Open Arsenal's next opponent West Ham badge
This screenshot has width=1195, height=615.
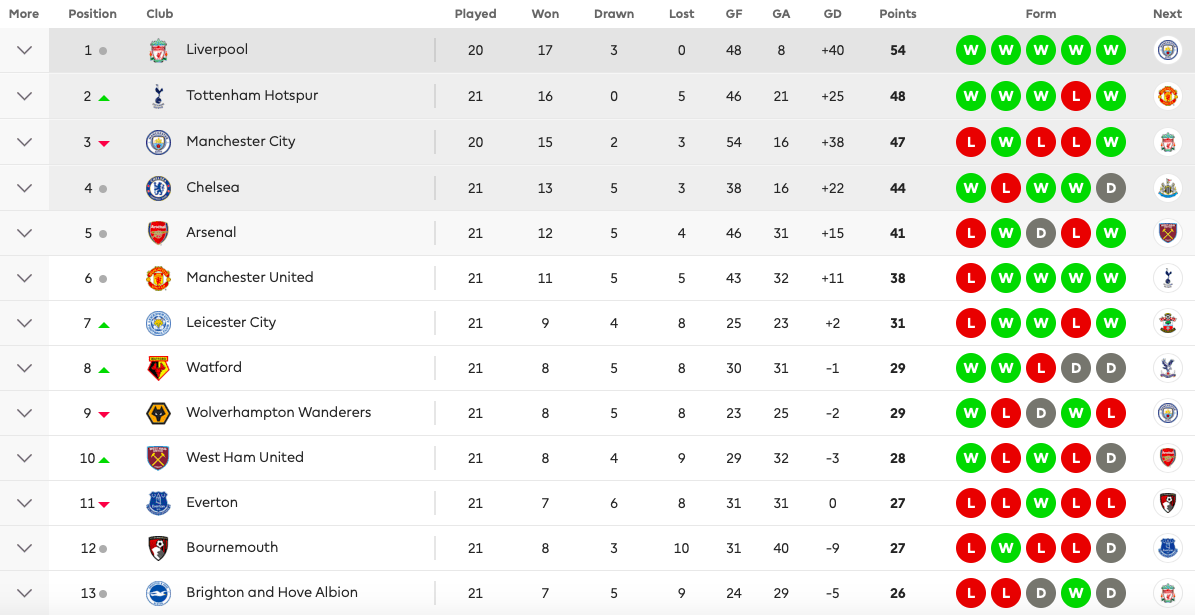point(1167,233)
